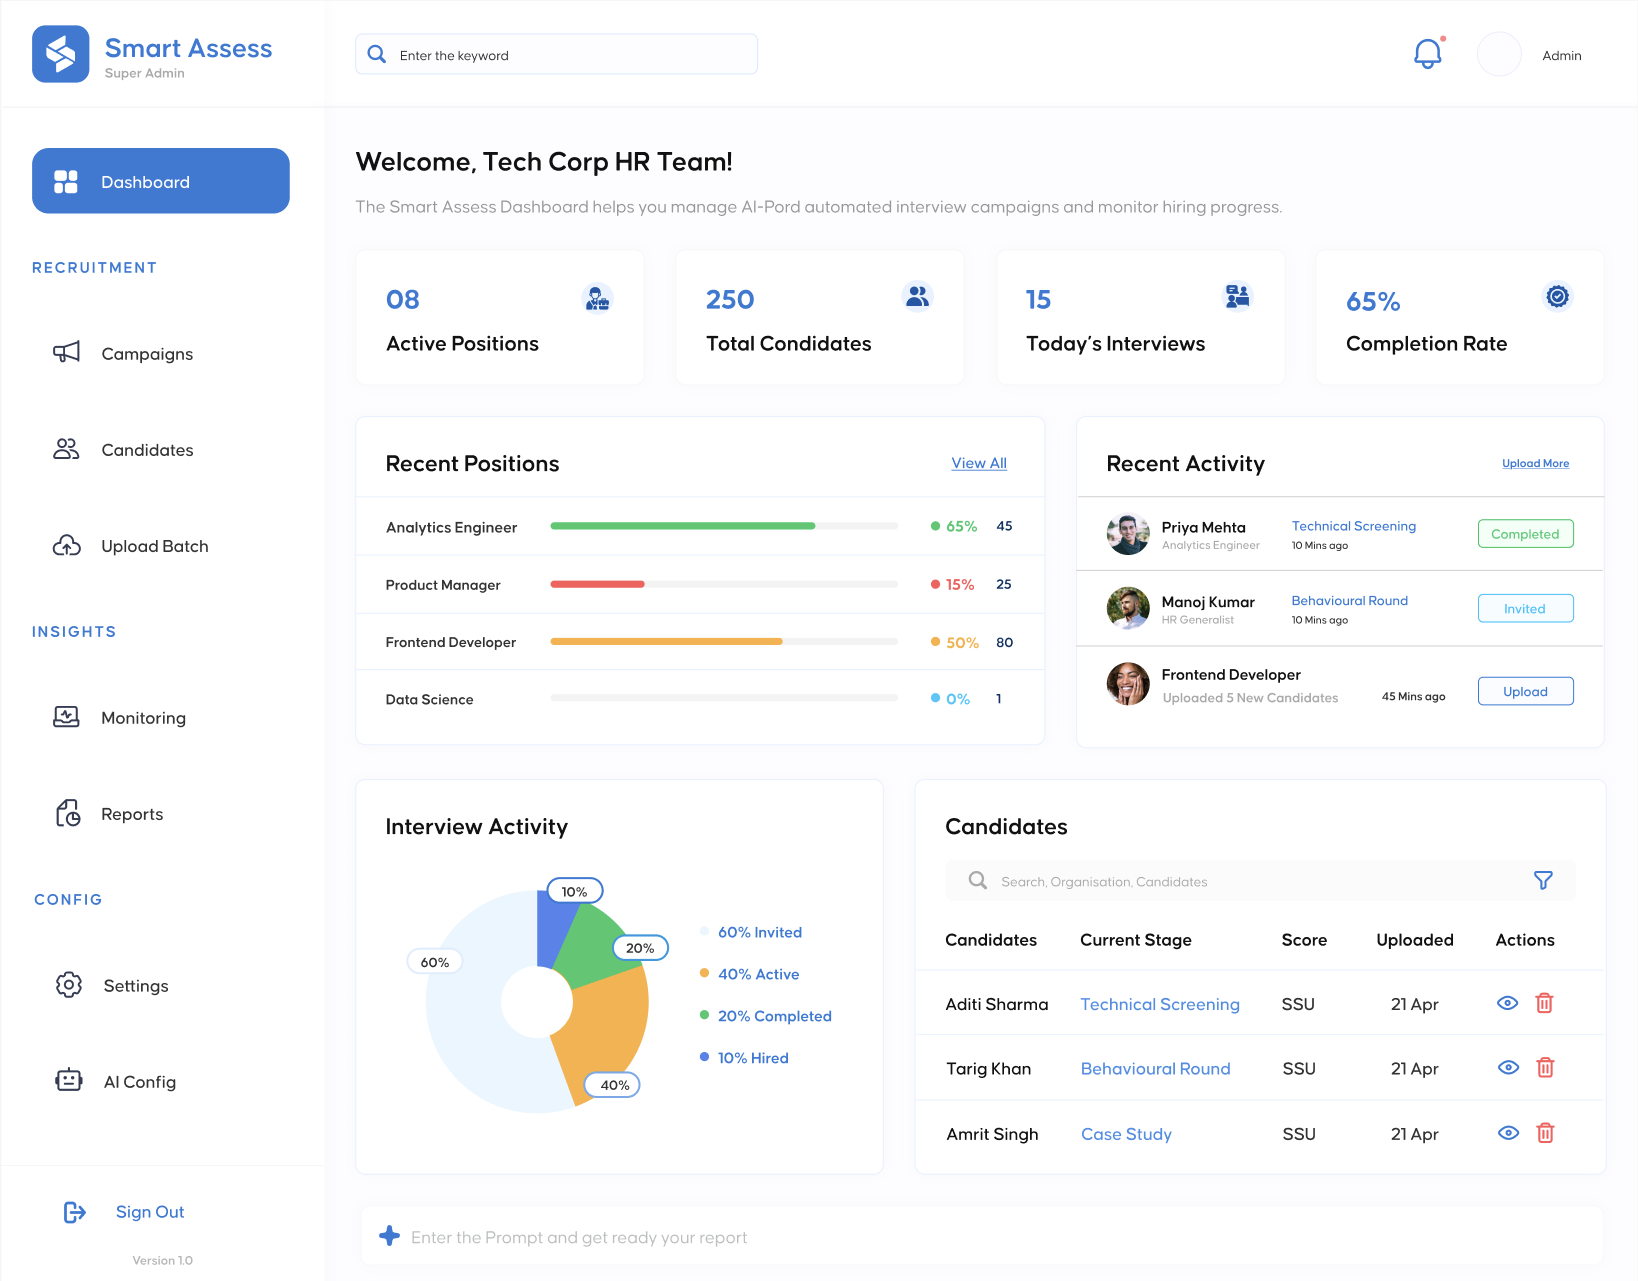Show Aditi Sharma's candidate details via eye icon

click(x=1508, y=1003)
